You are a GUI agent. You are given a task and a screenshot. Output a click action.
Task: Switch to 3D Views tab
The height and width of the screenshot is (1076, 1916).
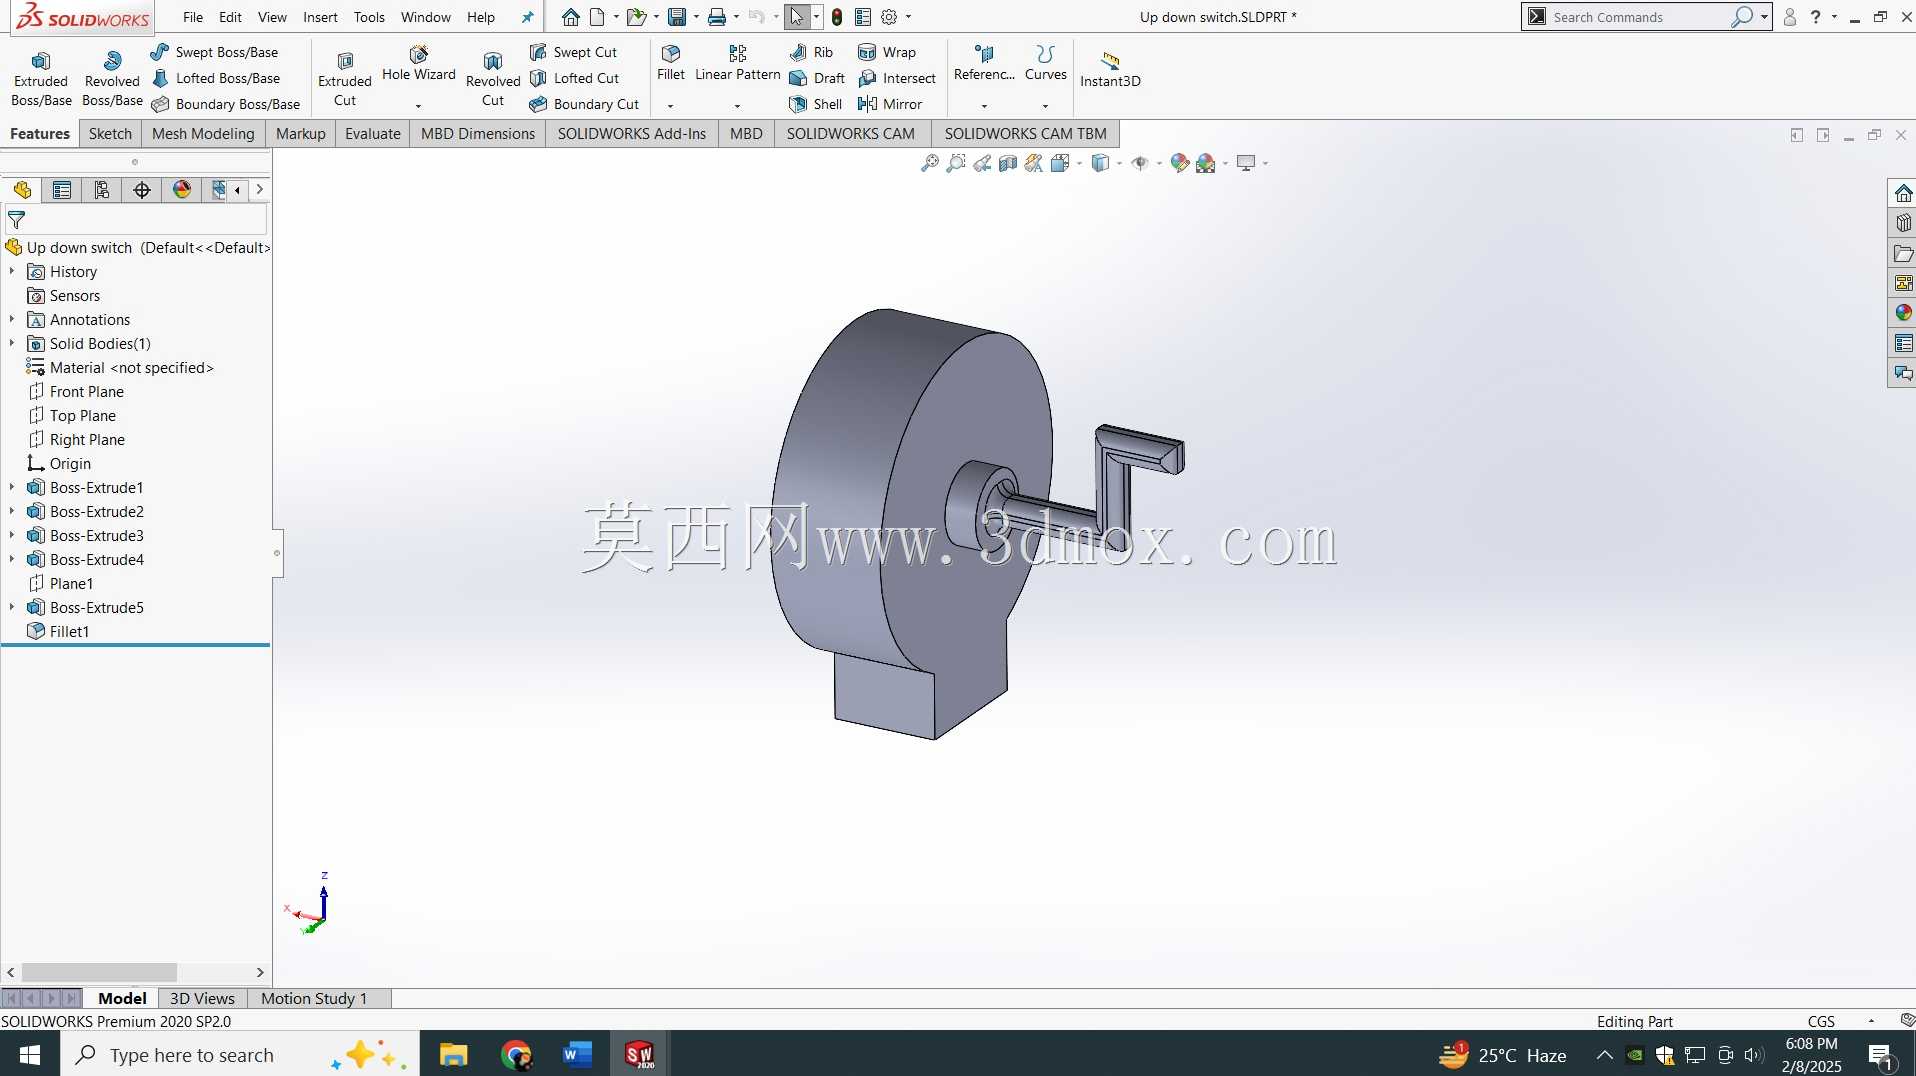[202, 998]
